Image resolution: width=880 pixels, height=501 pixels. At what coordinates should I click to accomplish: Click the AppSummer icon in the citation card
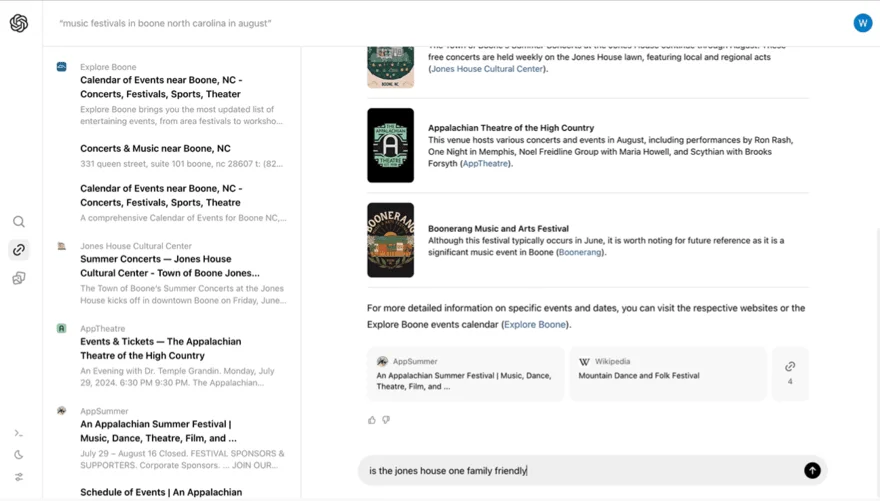tap(382, 361)
